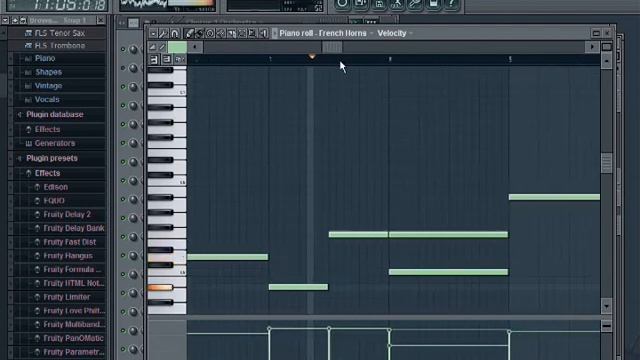The image size is (640, 360).
Task: Select the speaker Playback tool in piano roll
Action: coord(263,33)
